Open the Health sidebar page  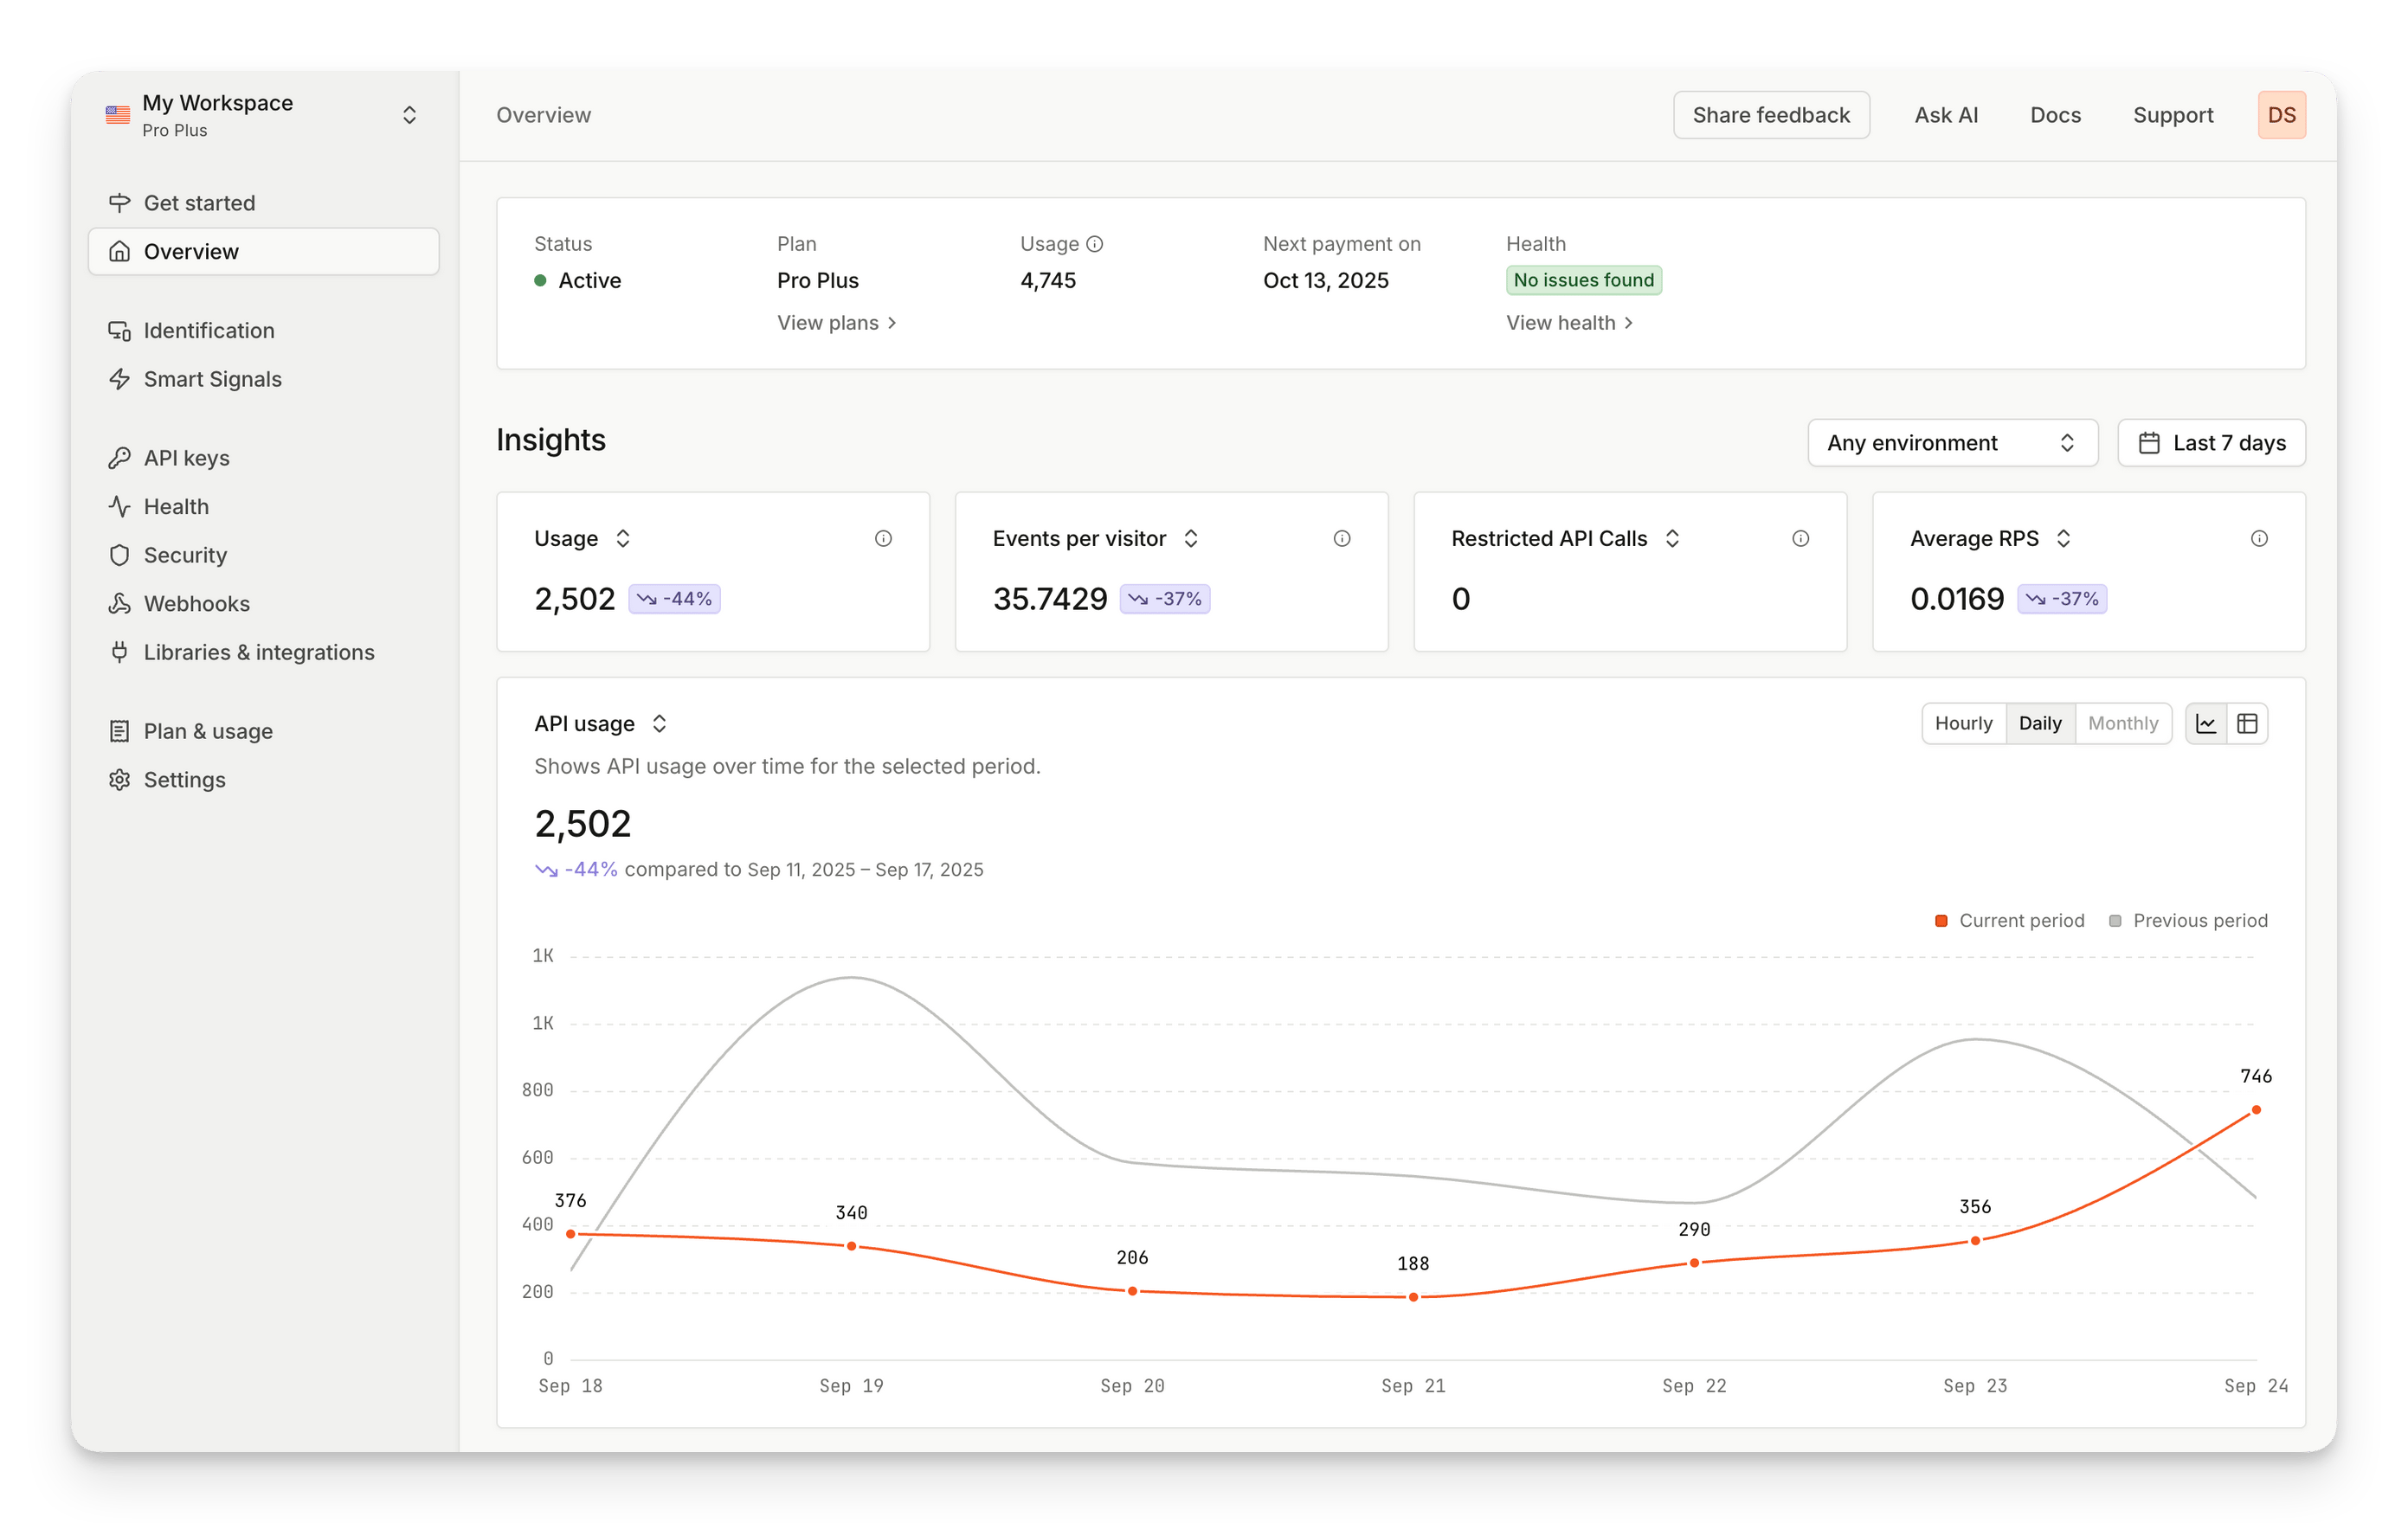pyautogui.click(x=264, y=507)
